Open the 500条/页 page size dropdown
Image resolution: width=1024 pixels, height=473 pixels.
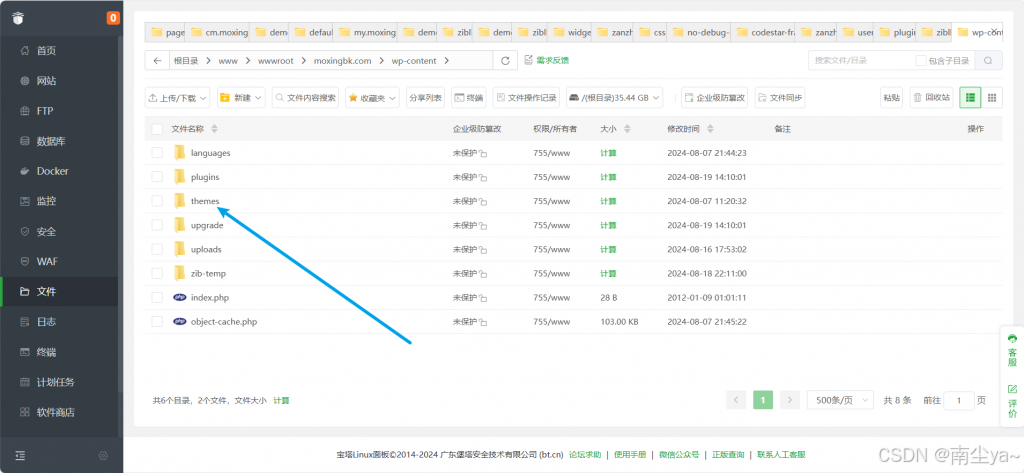pyautogui.click(x=840, y=400)
